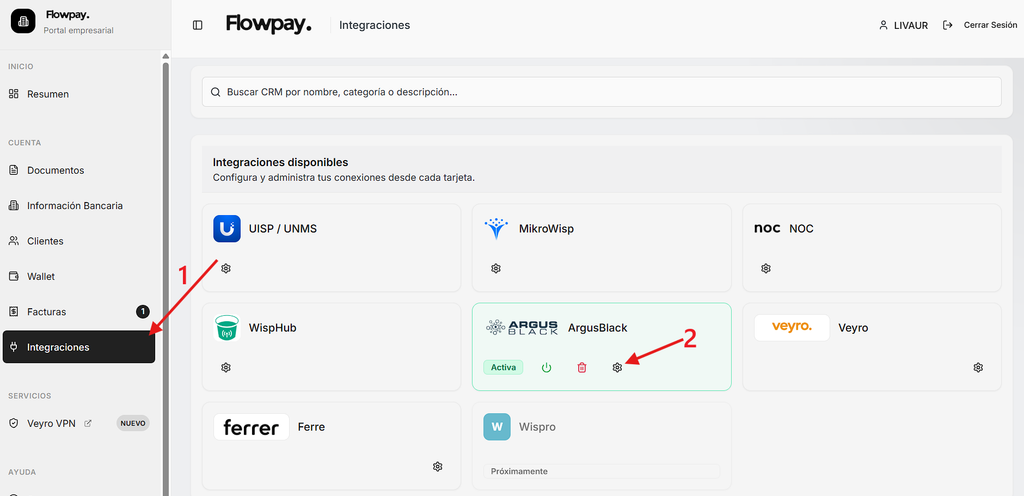Open the NOC integration settings gear
1024x496 pixels.
click(765, 268)
